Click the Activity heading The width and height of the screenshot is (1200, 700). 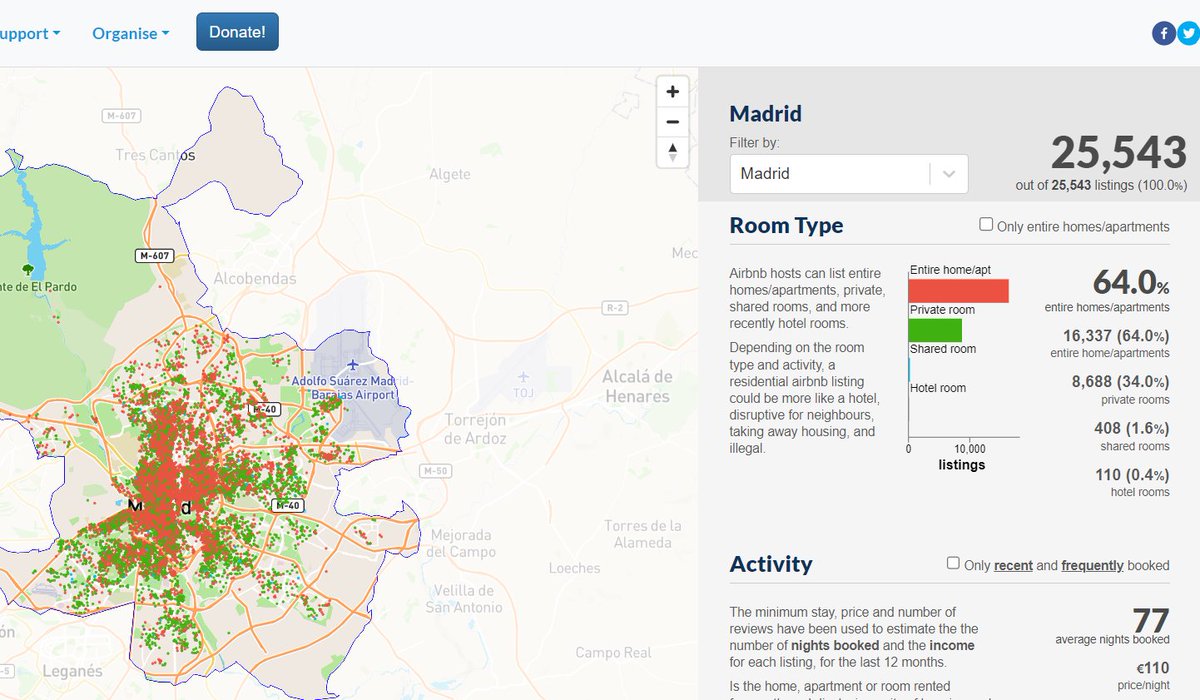[x=771, y=564]
